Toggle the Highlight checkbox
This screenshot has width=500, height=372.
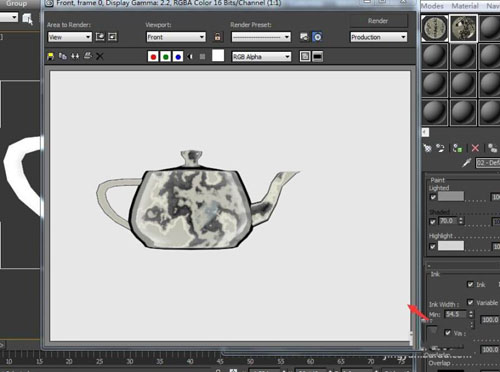433,247
